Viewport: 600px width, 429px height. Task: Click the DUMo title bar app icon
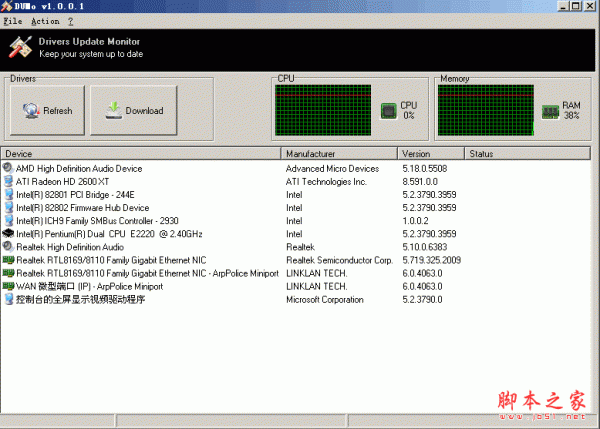click(7, 6)
